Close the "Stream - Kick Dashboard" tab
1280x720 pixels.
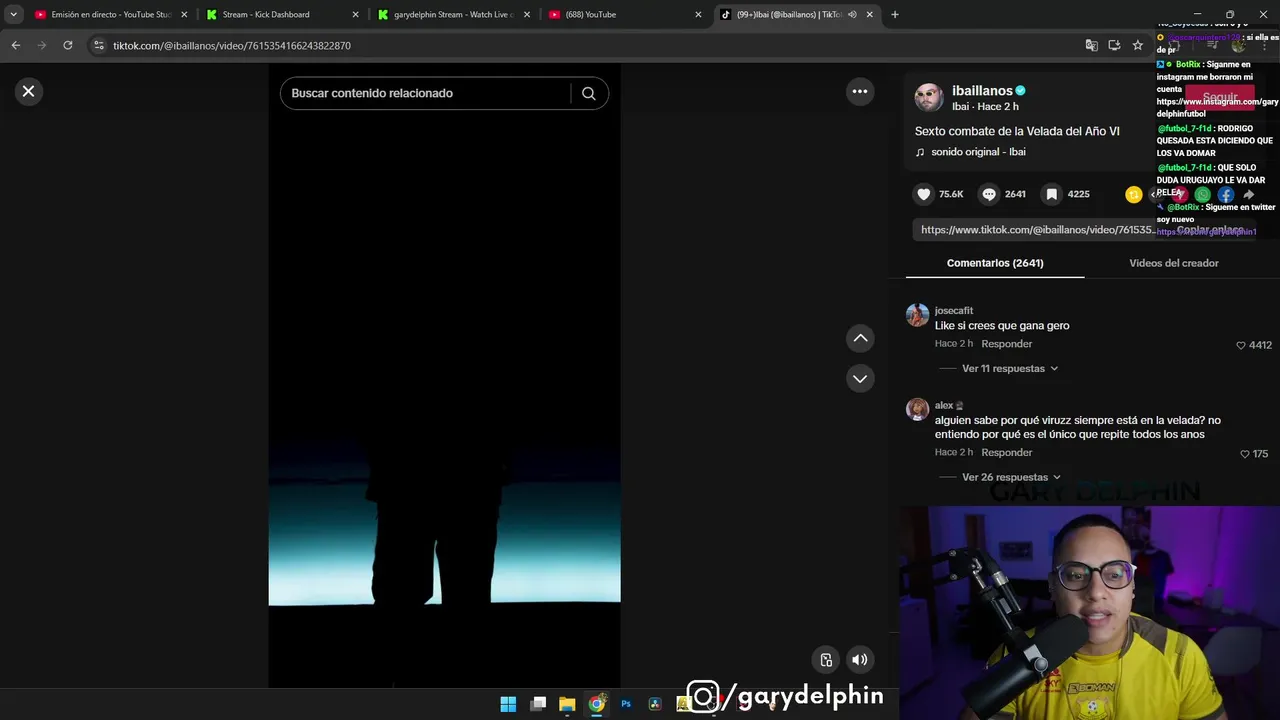355,15
